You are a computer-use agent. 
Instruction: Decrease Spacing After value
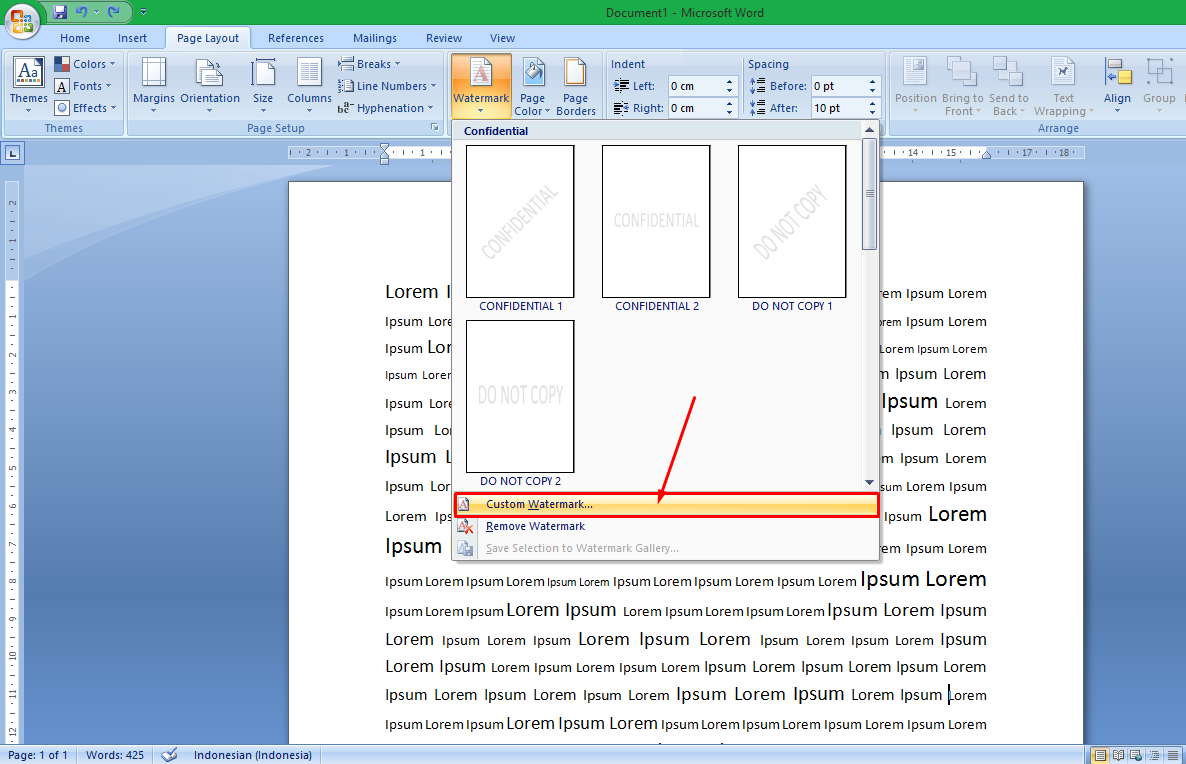[x=872, y=113]
